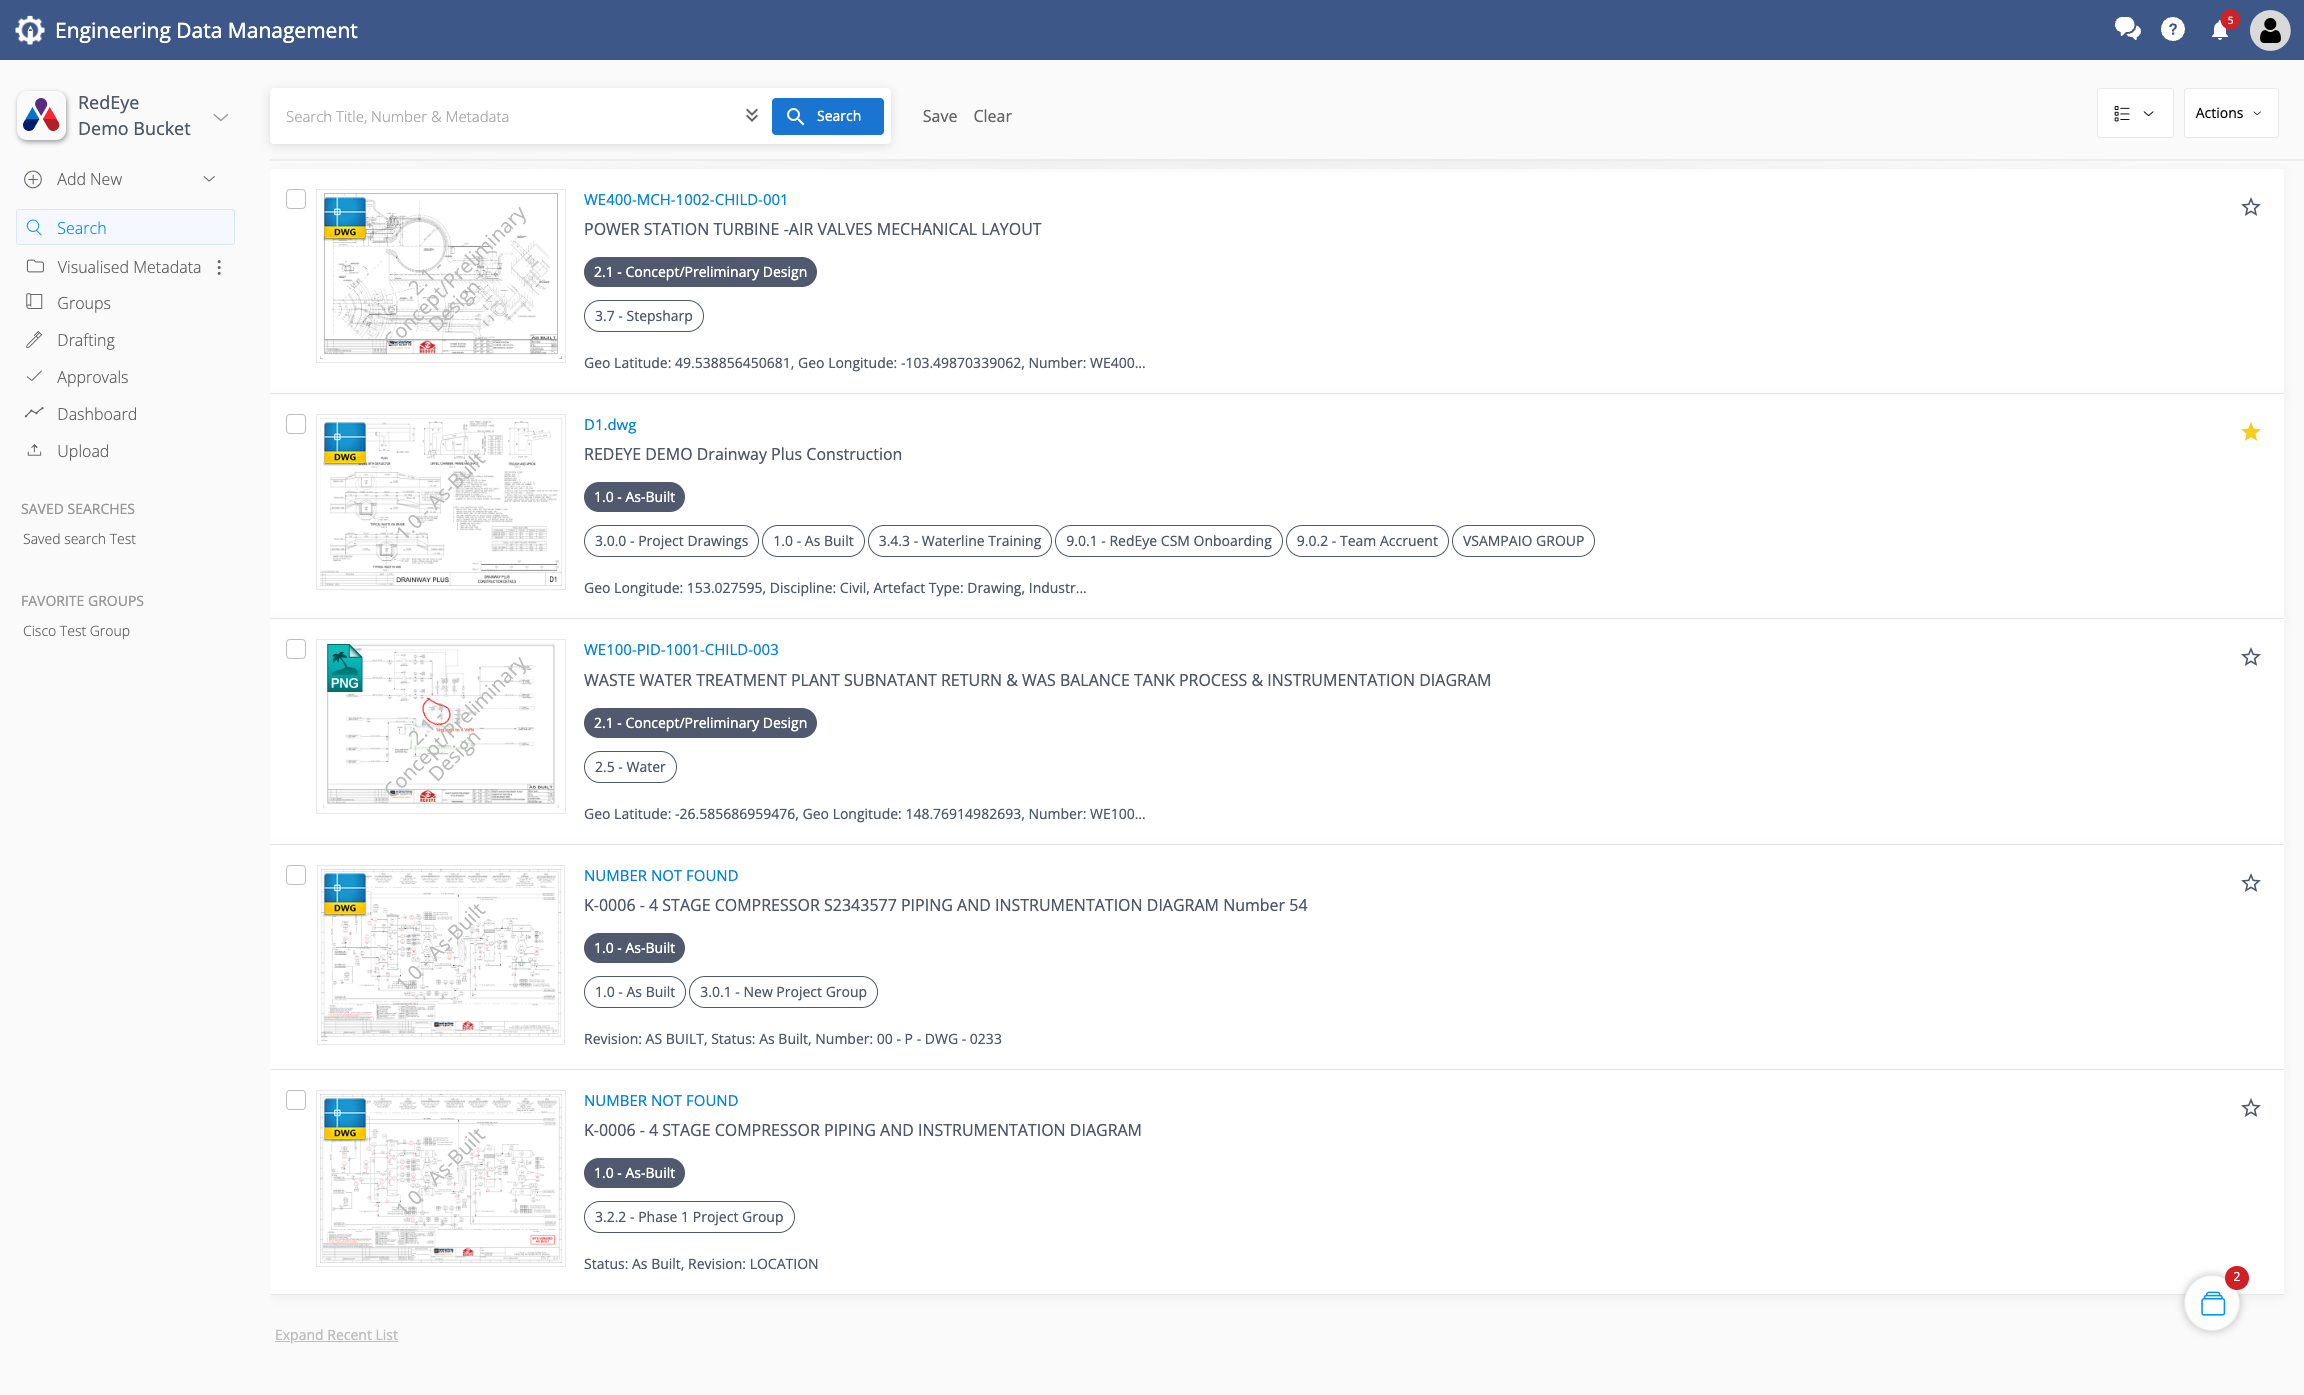Go to Approvals in sidebar

coord(92,377)
